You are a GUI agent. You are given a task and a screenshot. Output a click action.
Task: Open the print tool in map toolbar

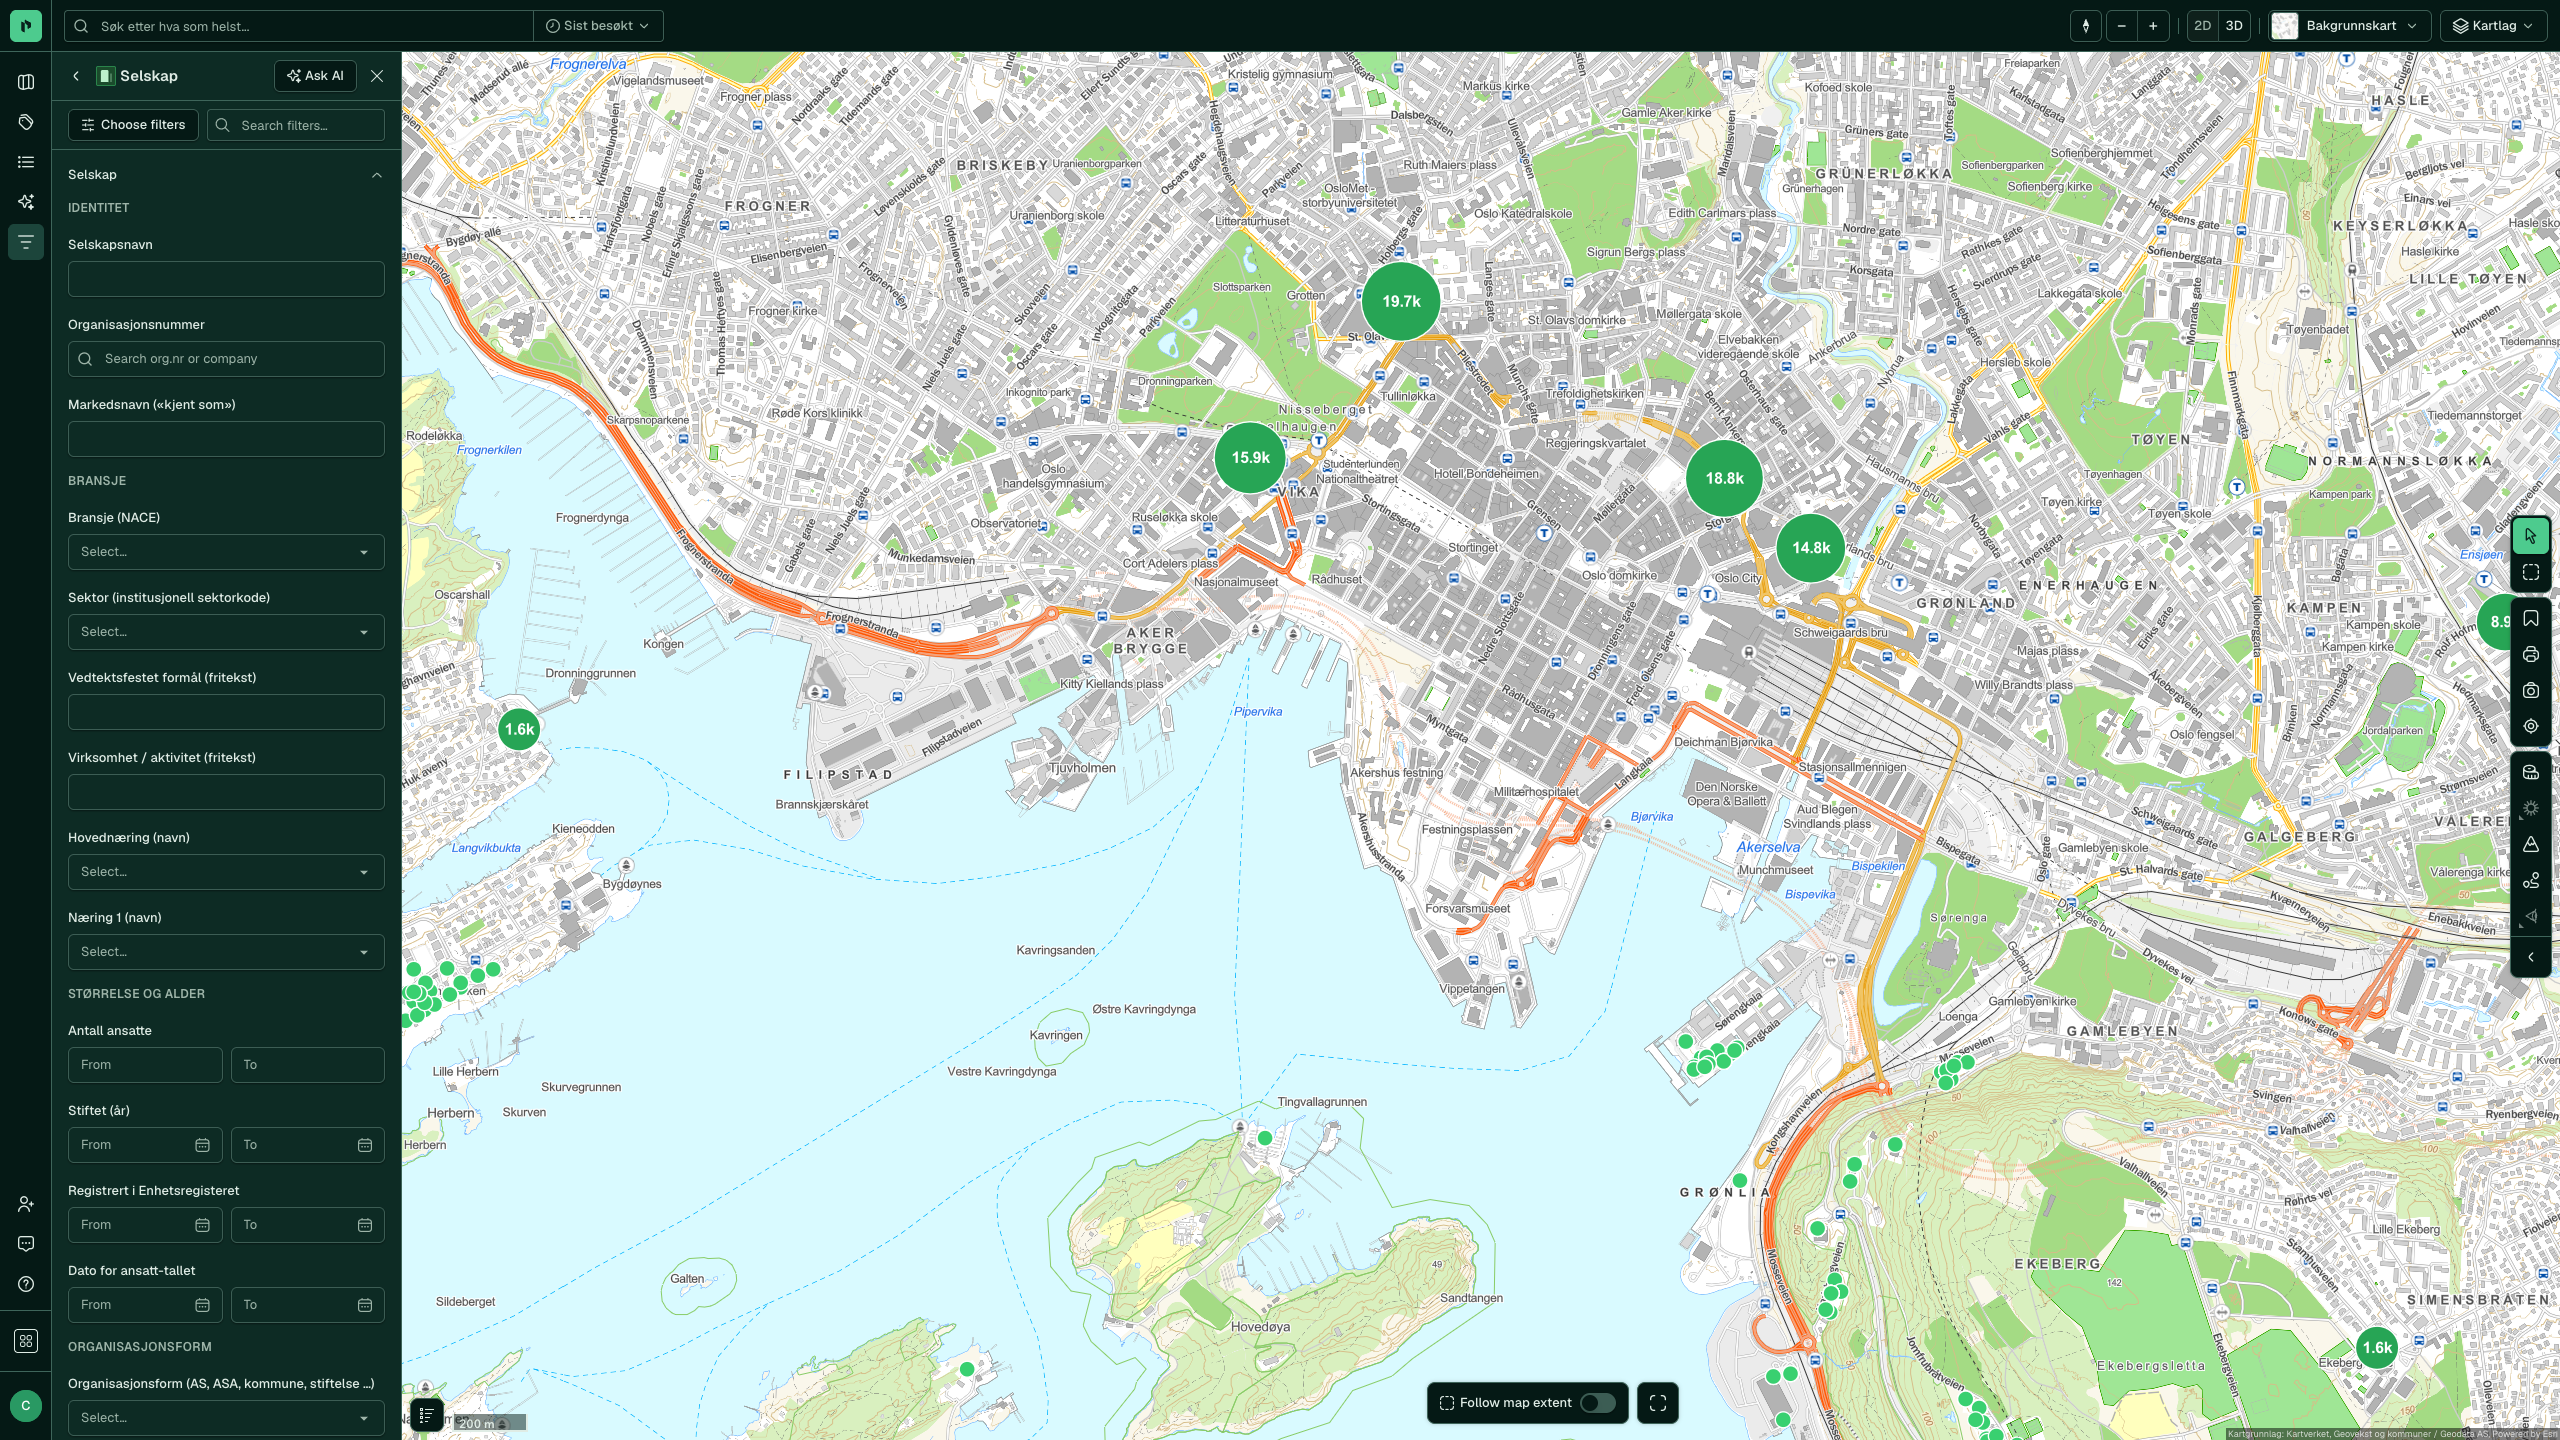pyautogui.click(x=2531, y=655)
